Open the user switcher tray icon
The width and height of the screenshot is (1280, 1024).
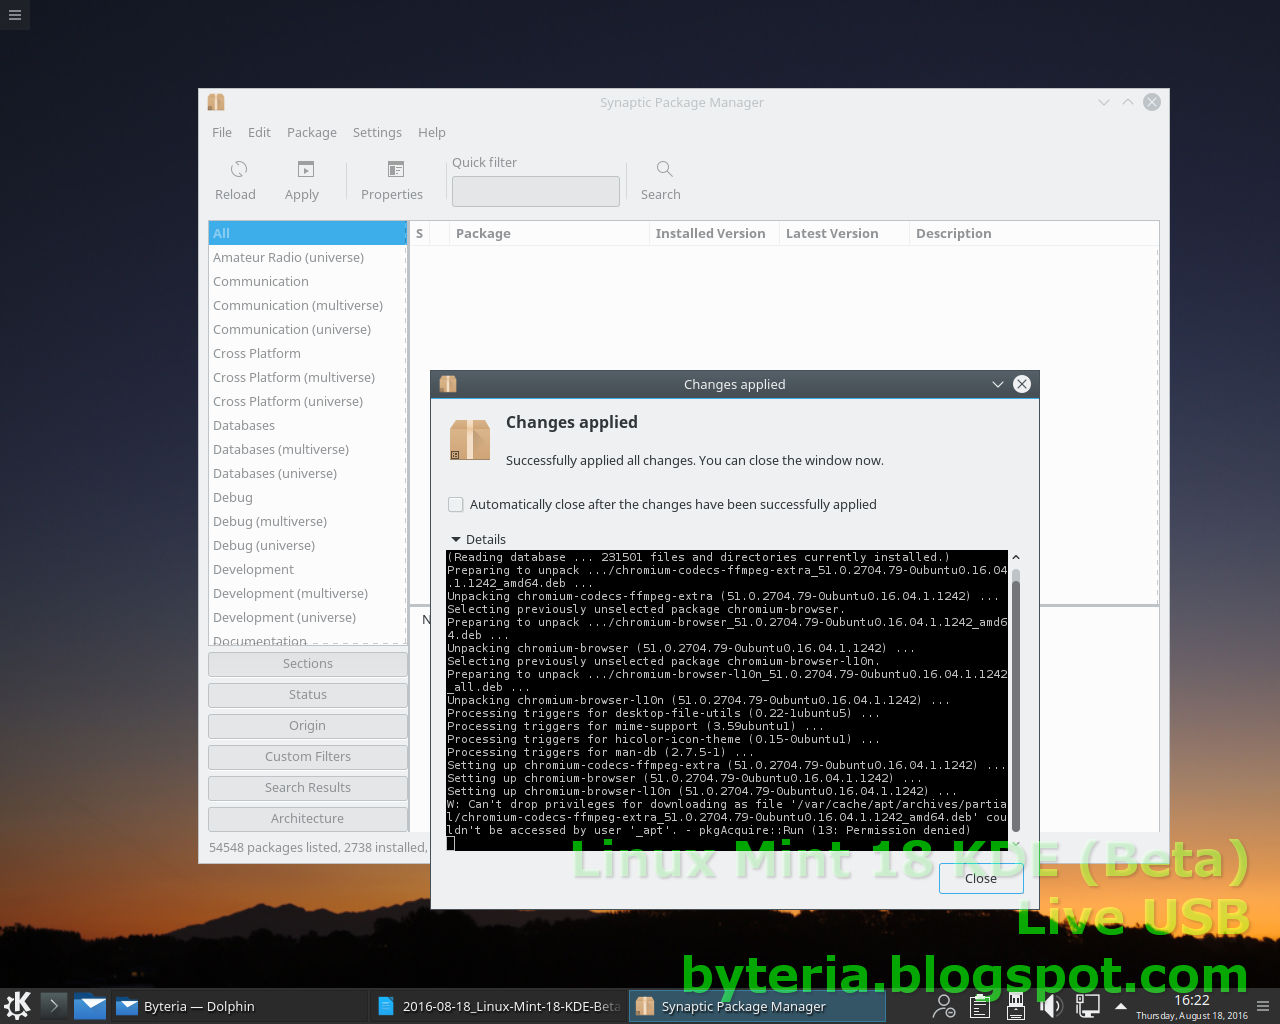coord(944,1006)
